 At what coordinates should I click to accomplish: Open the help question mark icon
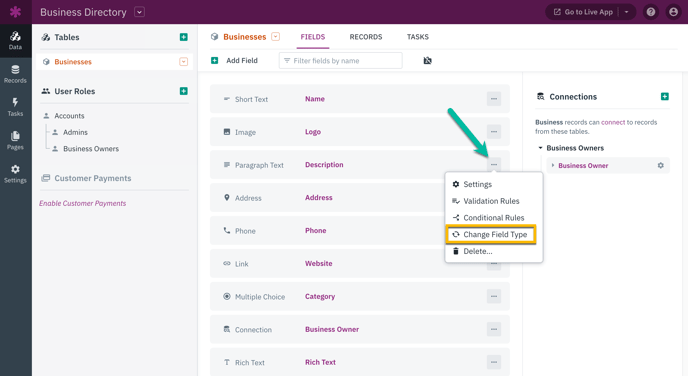click(651, 12)
